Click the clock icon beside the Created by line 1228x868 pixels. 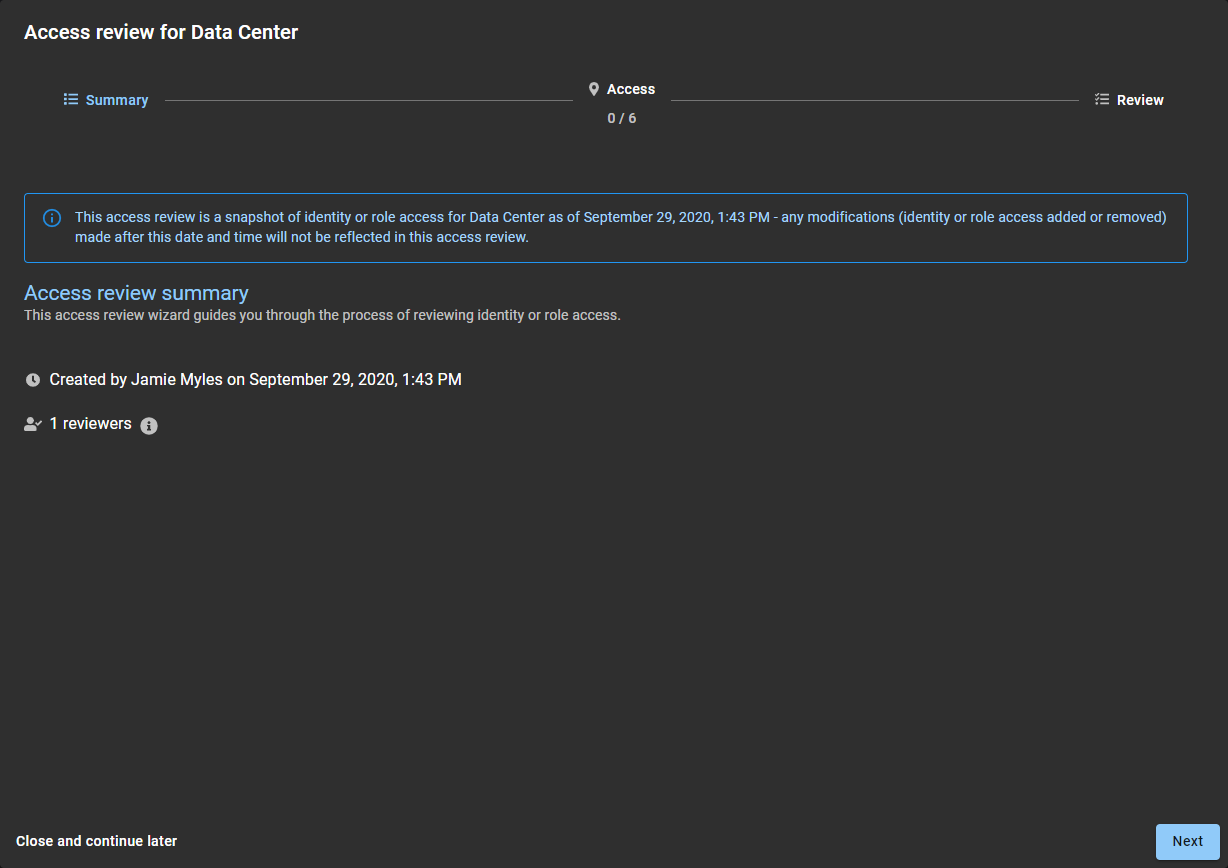coord(33,380)
